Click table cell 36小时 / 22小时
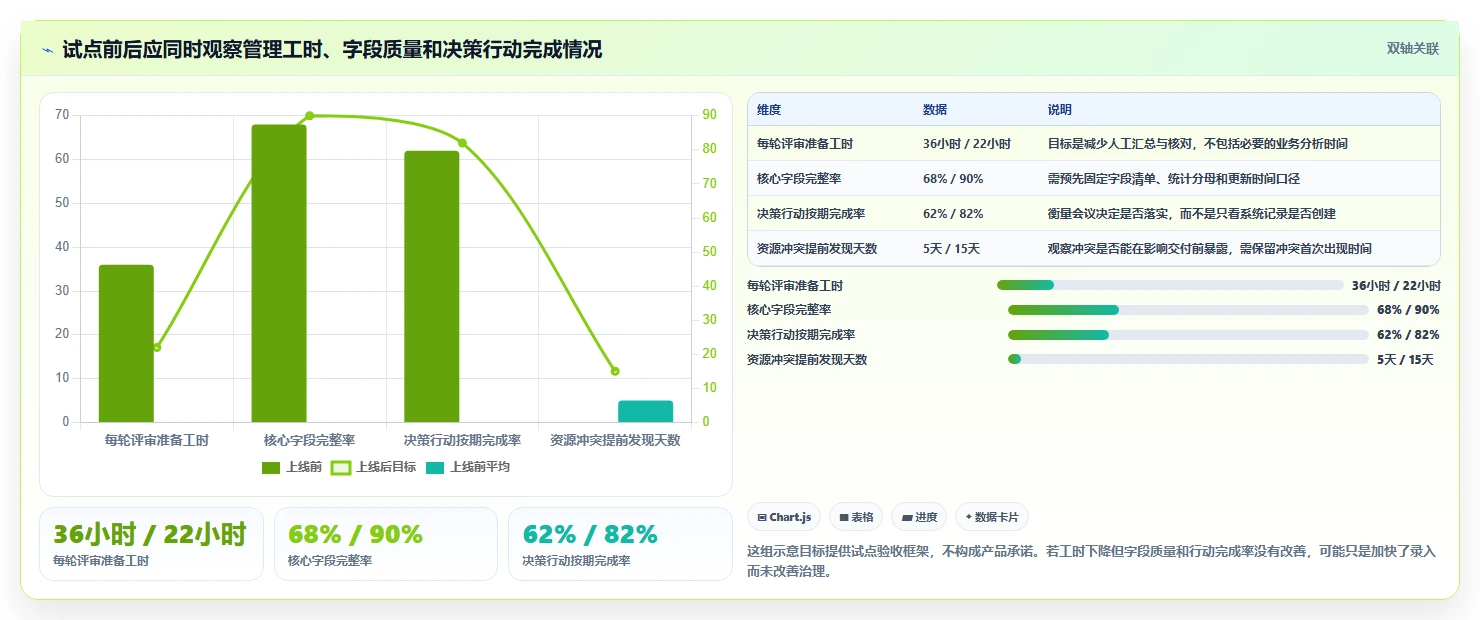This screenshot has width=1480, height=620. pos(967,144)
